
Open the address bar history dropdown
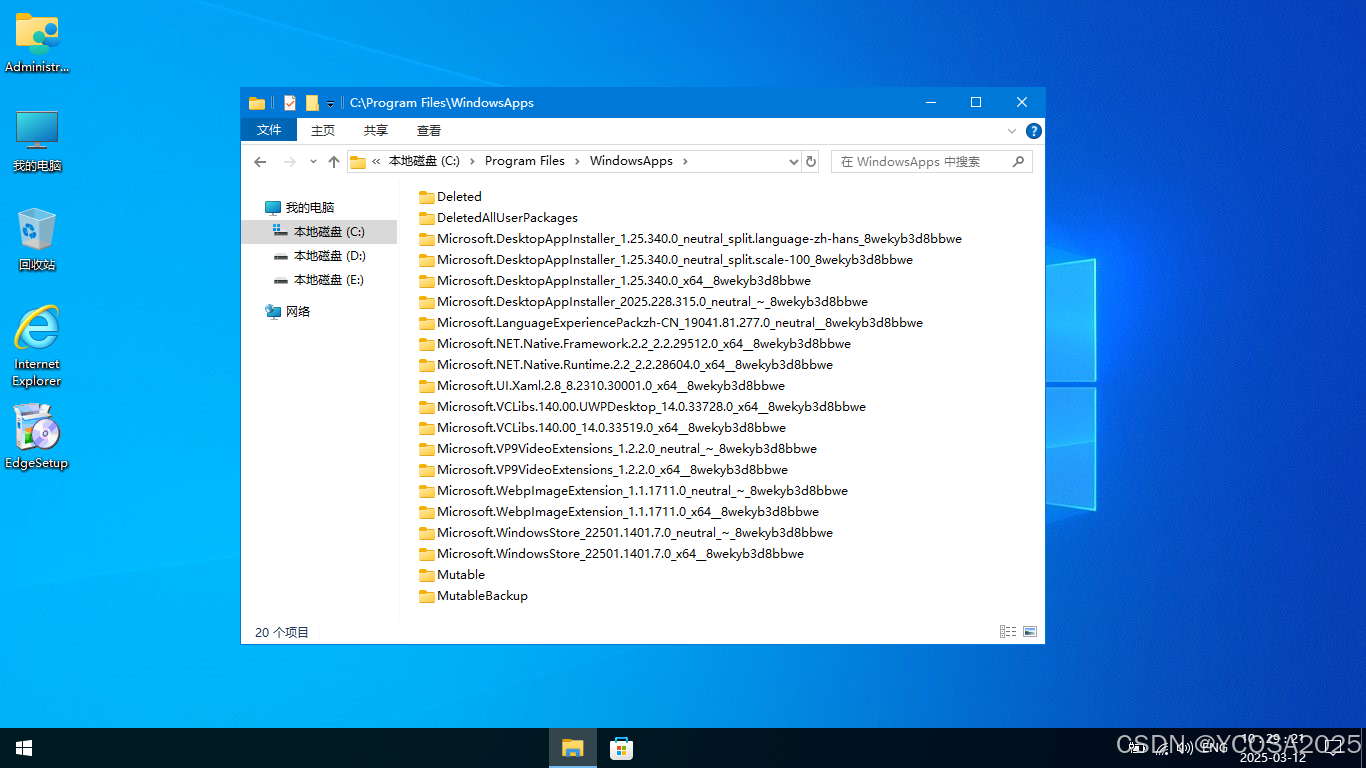pyautogui.click(x=794, y=162)
